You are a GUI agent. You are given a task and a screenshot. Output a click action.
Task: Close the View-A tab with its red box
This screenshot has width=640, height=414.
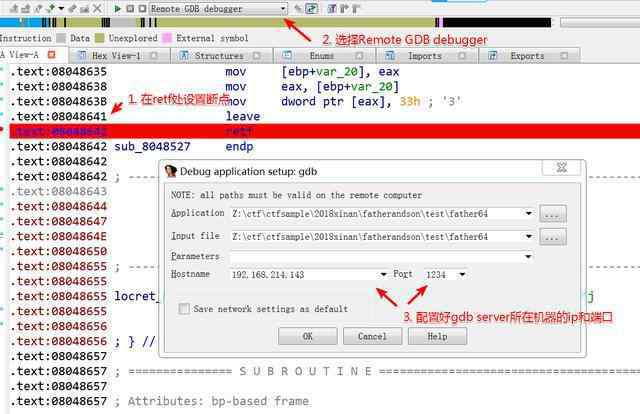51,54
